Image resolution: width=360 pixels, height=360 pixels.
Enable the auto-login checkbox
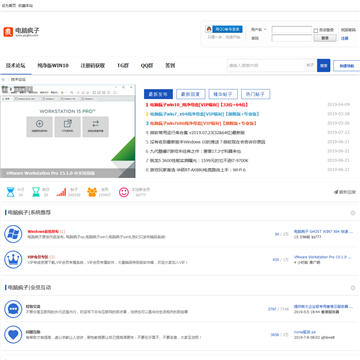[x=316, y=30]
